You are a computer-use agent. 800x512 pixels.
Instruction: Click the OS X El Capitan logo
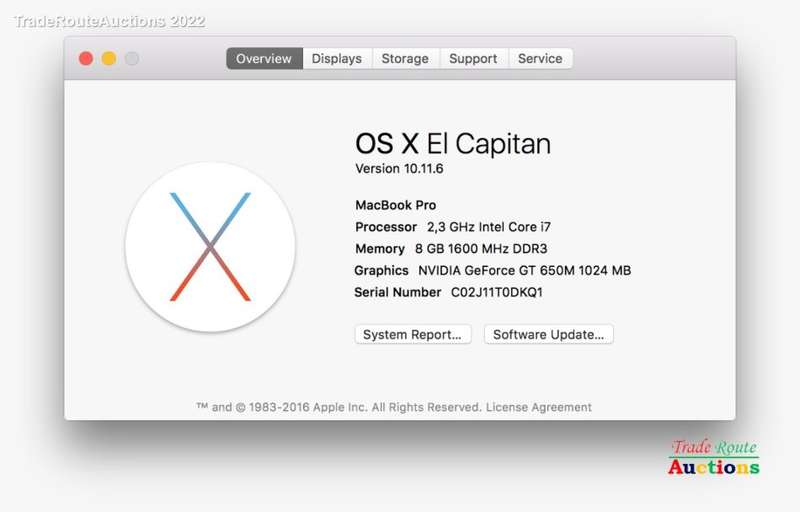coord(210,247)
